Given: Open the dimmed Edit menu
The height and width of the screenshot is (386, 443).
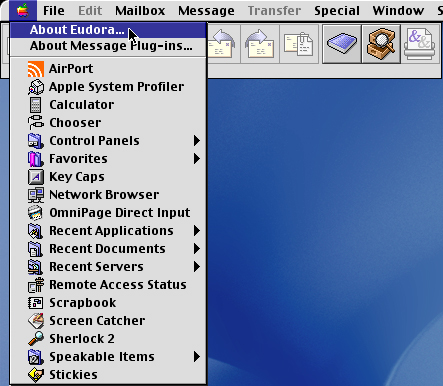Looking at the screenshot, I should pos(90,11).
